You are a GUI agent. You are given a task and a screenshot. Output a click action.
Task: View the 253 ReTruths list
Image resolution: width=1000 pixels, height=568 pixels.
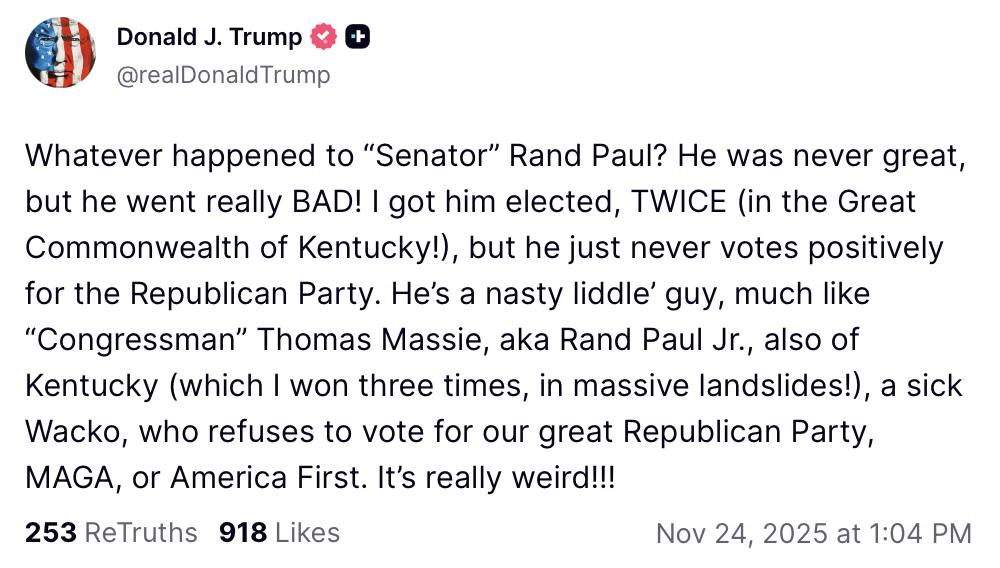111,533
